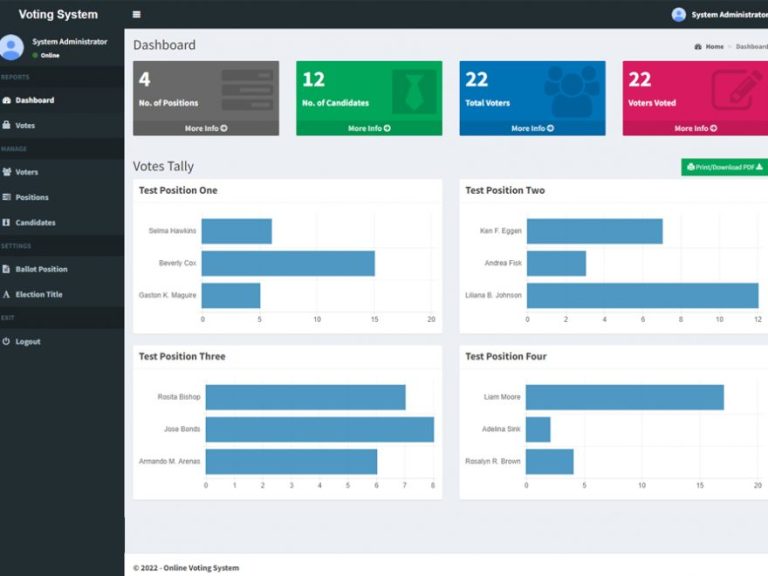
Task: Click the Positions list icon in sidebar
Action: pos(6,197)
